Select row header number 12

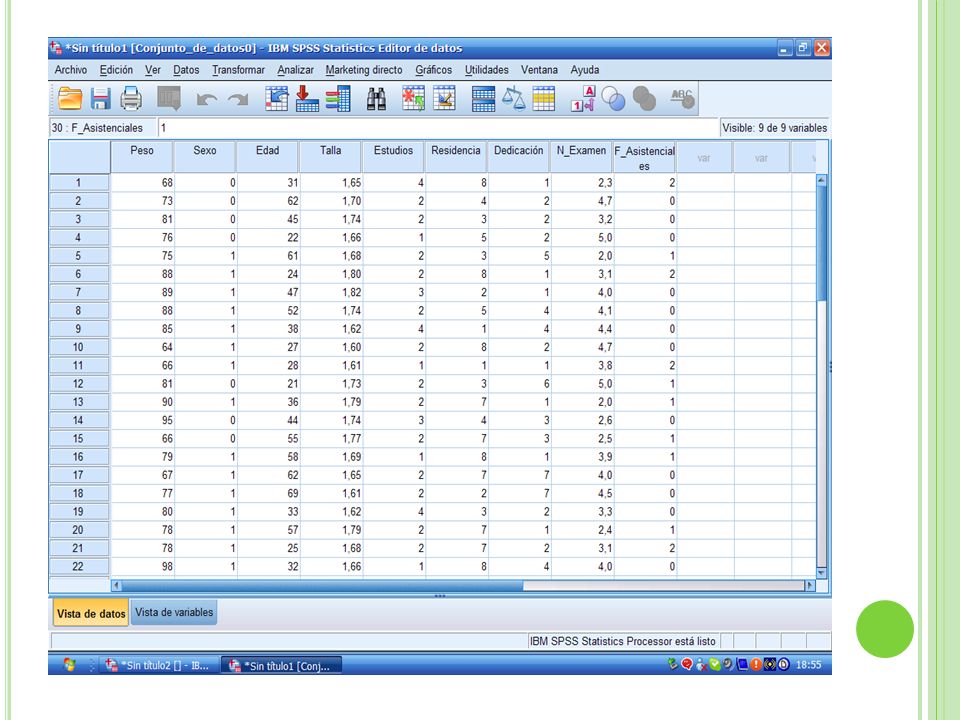[x=79, y=384]
